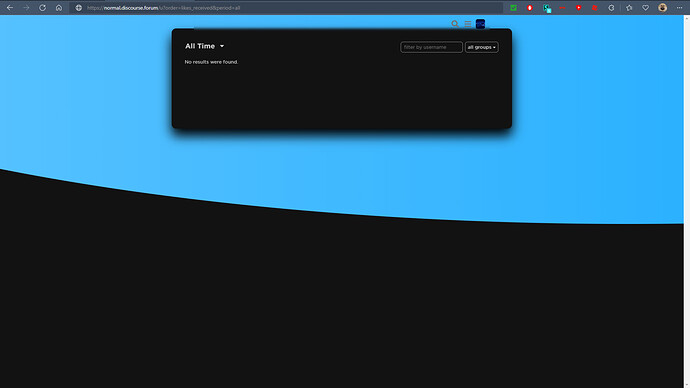The image size is (690, 388).
Task: Open the browser home page icon
Action: pyautogui.click(x=59, y=7)
